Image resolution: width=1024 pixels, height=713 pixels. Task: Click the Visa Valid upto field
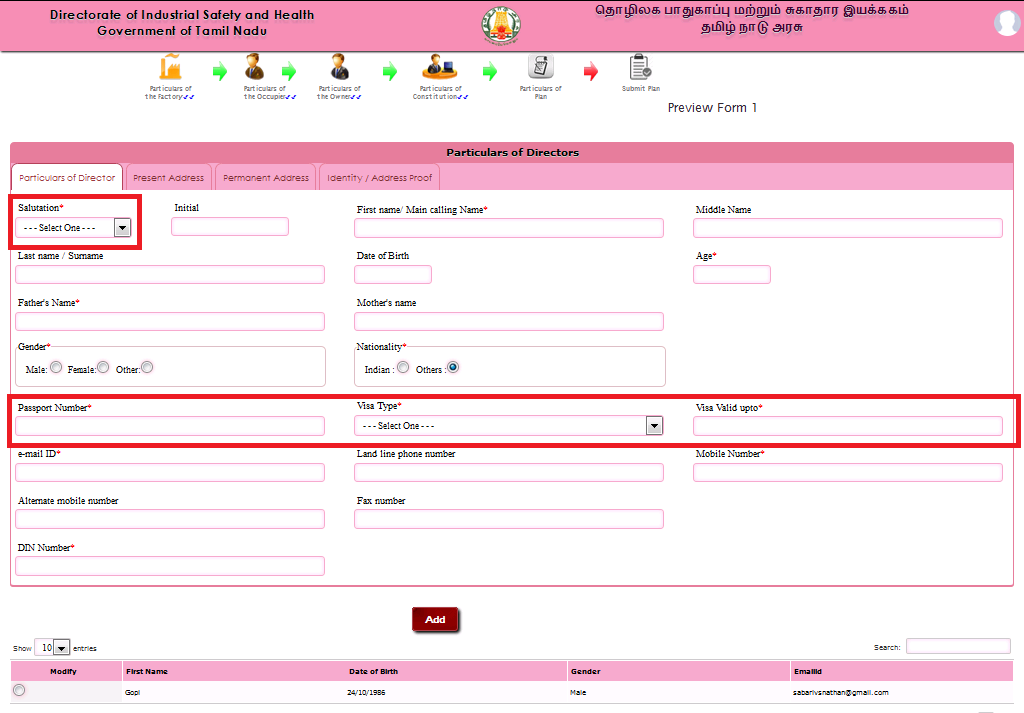pos(848,426)
